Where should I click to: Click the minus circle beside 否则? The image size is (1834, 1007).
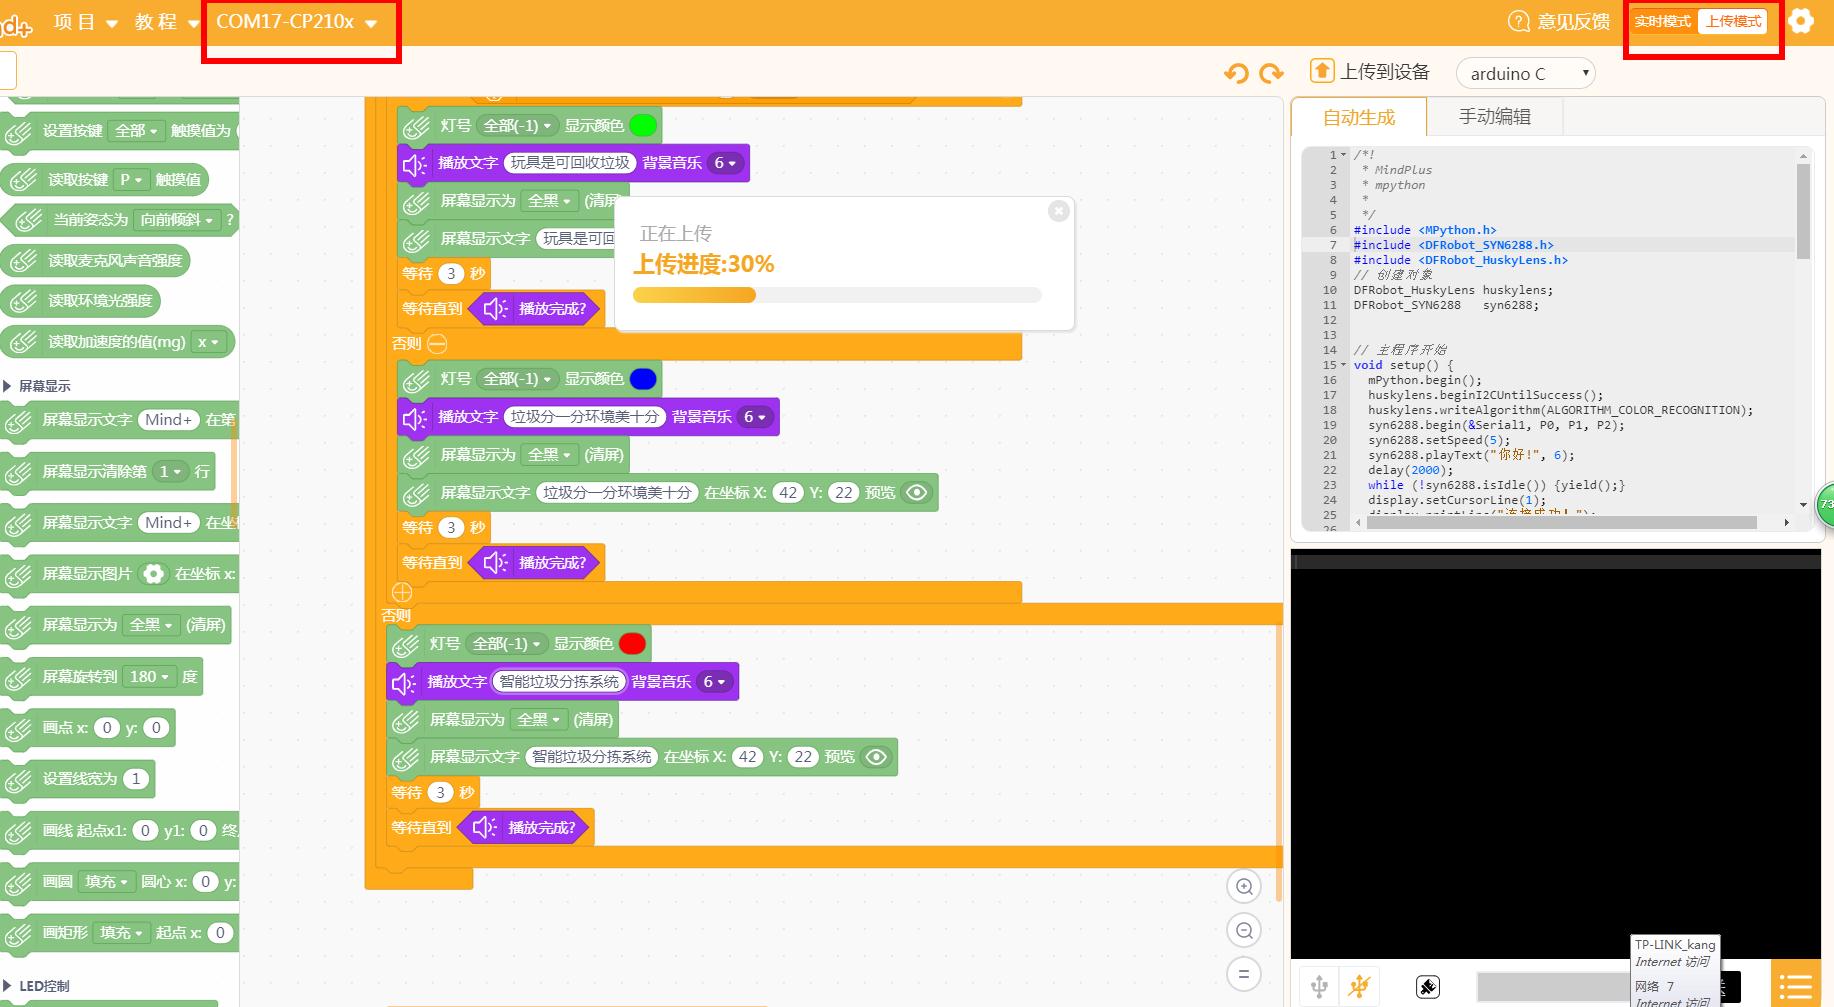[437, 343]
